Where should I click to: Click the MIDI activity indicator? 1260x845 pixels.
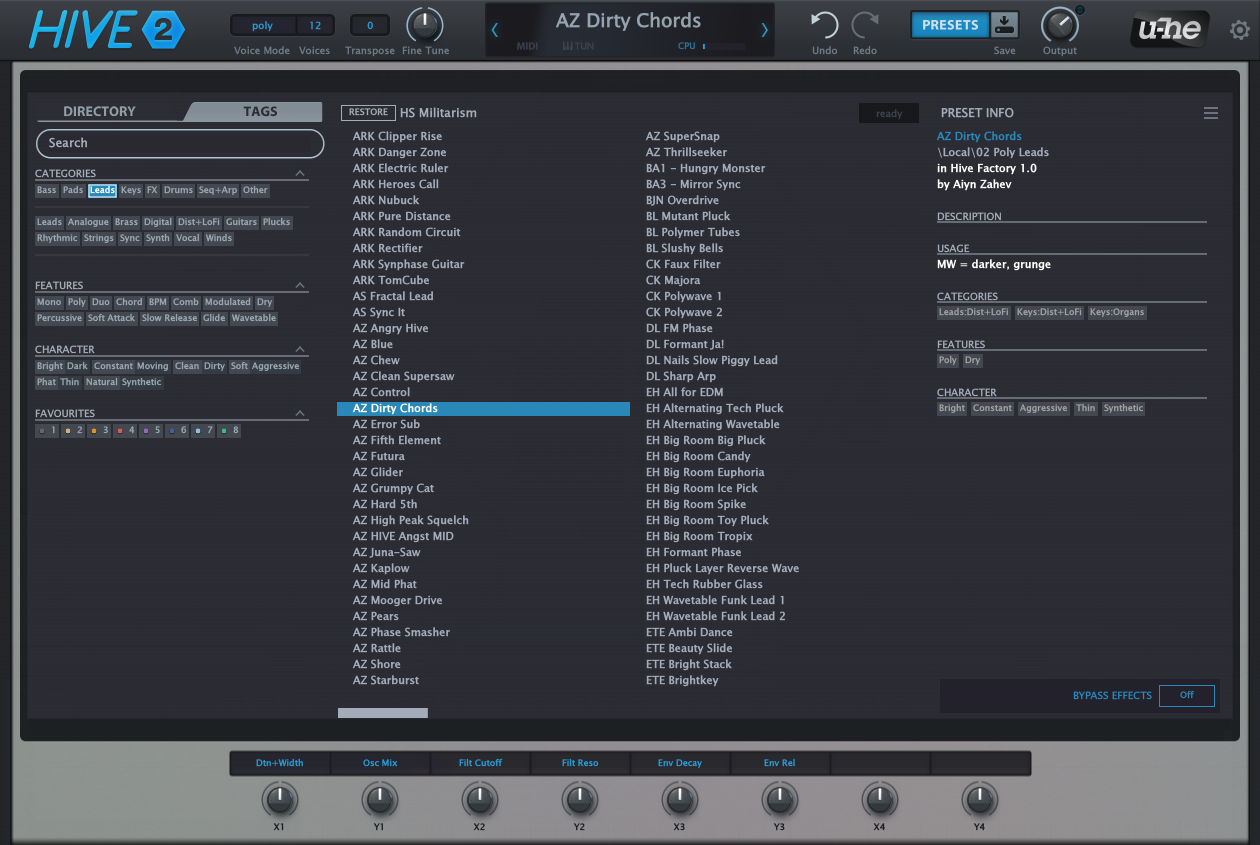coord(527,46)
